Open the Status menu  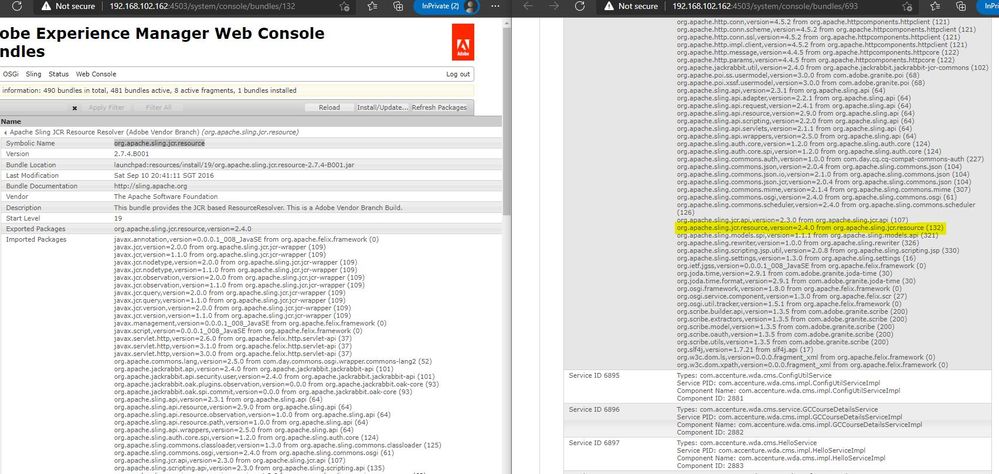pos(58,74)
